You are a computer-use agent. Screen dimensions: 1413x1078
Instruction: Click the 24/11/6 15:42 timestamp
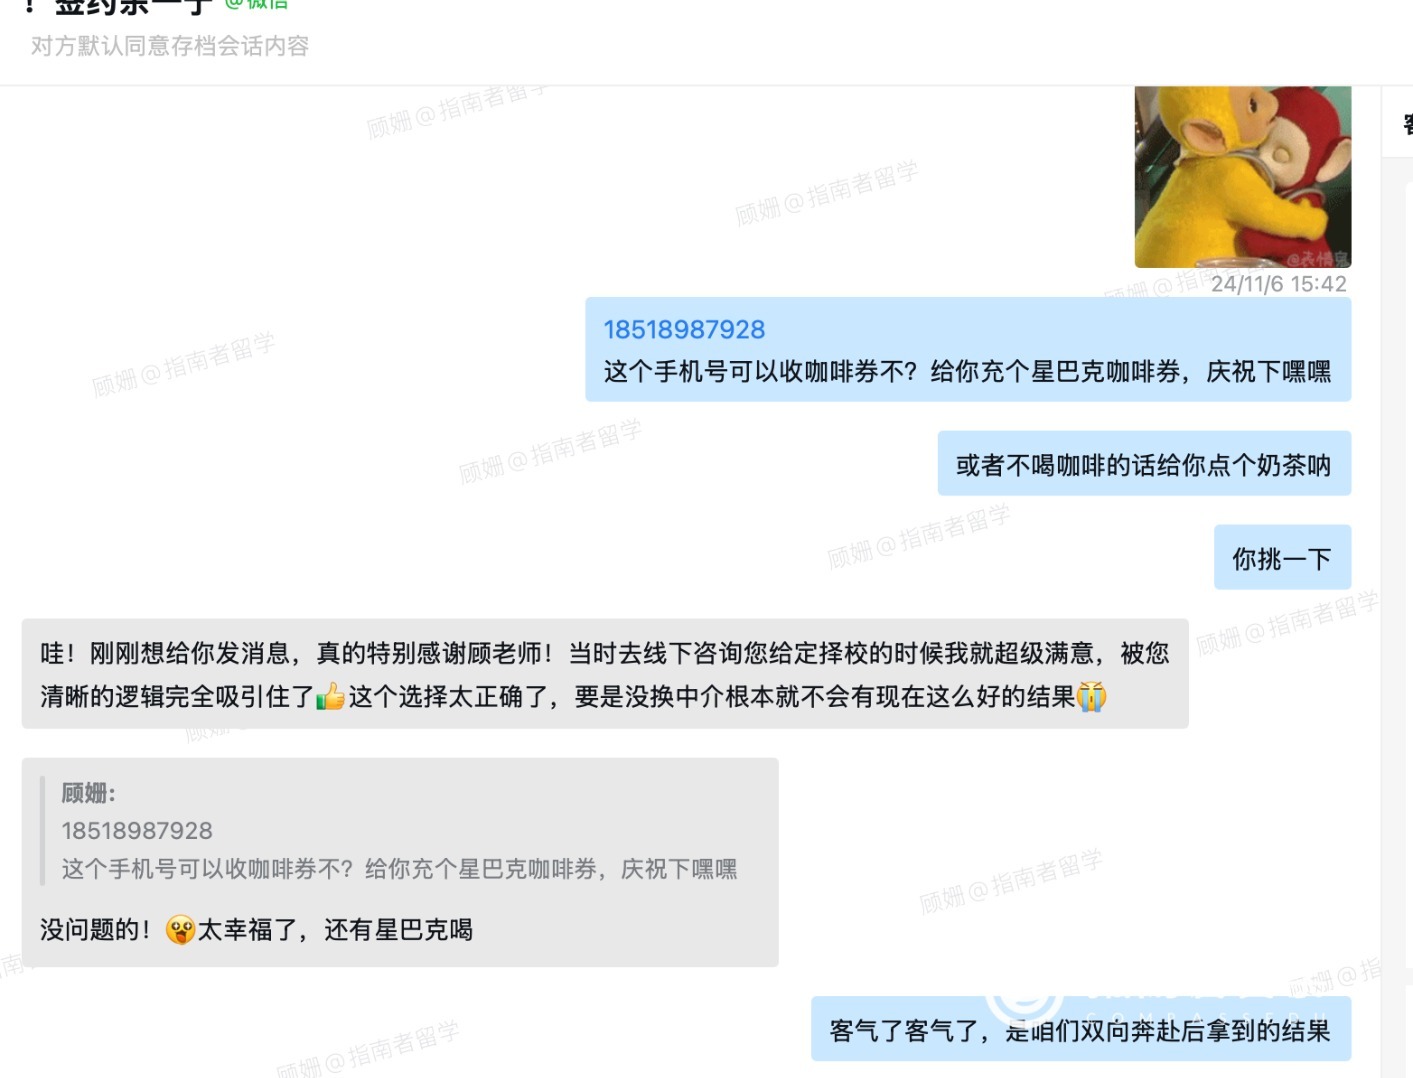[x=1278, y=284]
